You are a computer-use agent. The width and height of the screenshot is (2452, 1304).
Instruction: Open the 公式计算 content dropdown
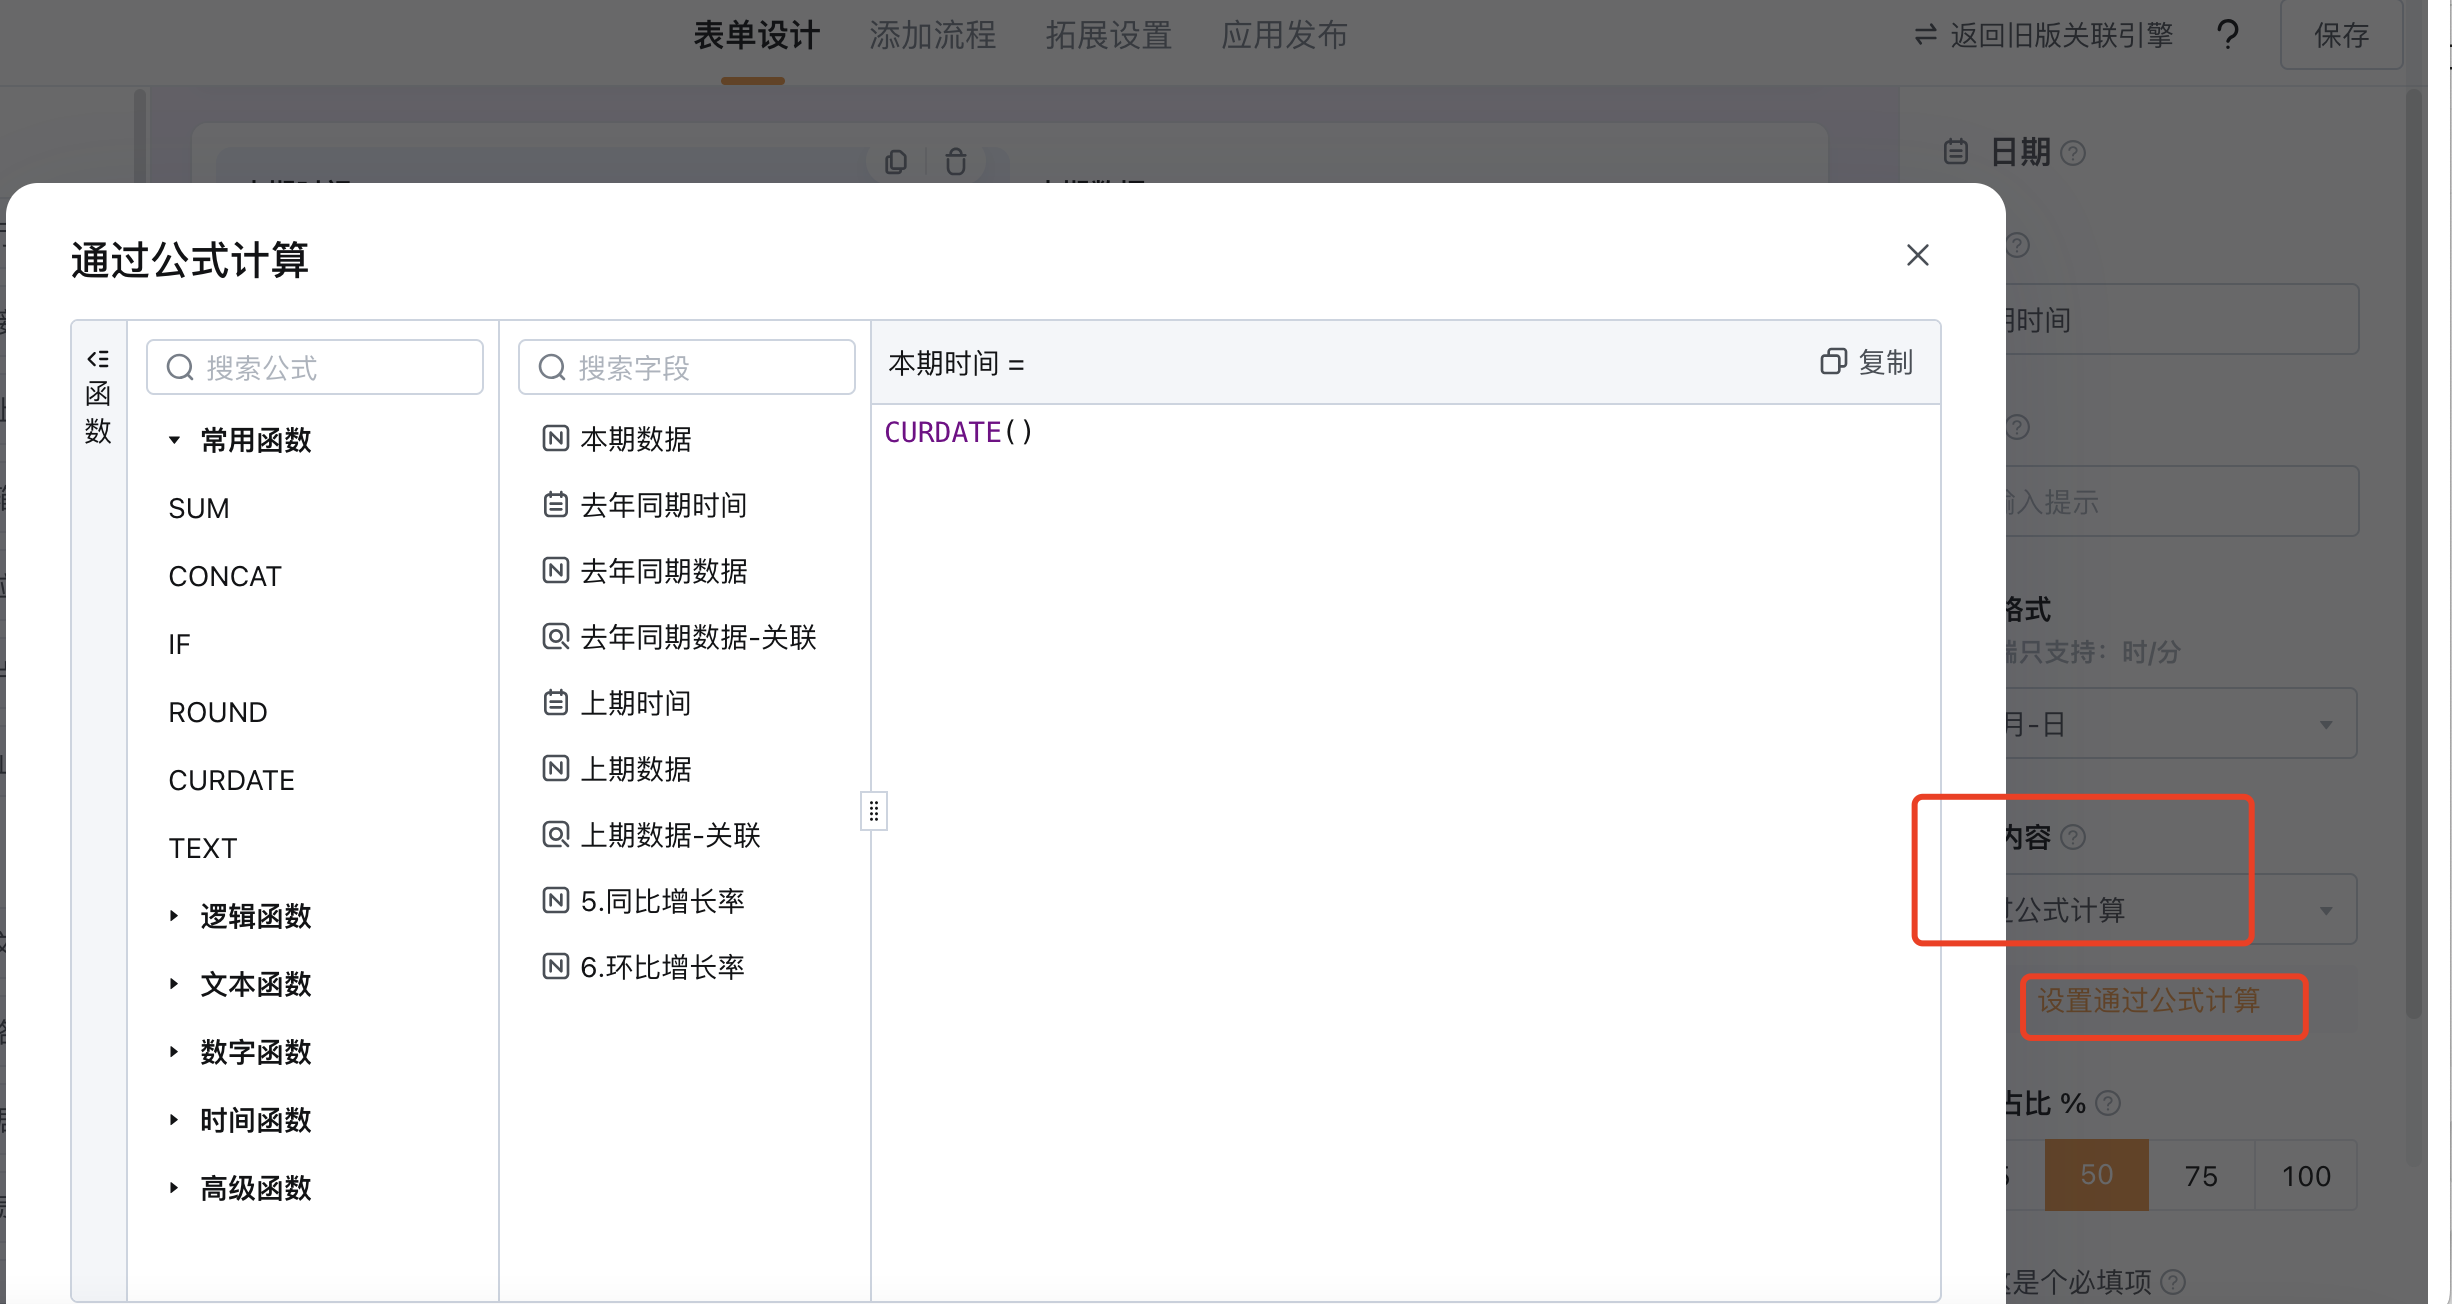2182,909
